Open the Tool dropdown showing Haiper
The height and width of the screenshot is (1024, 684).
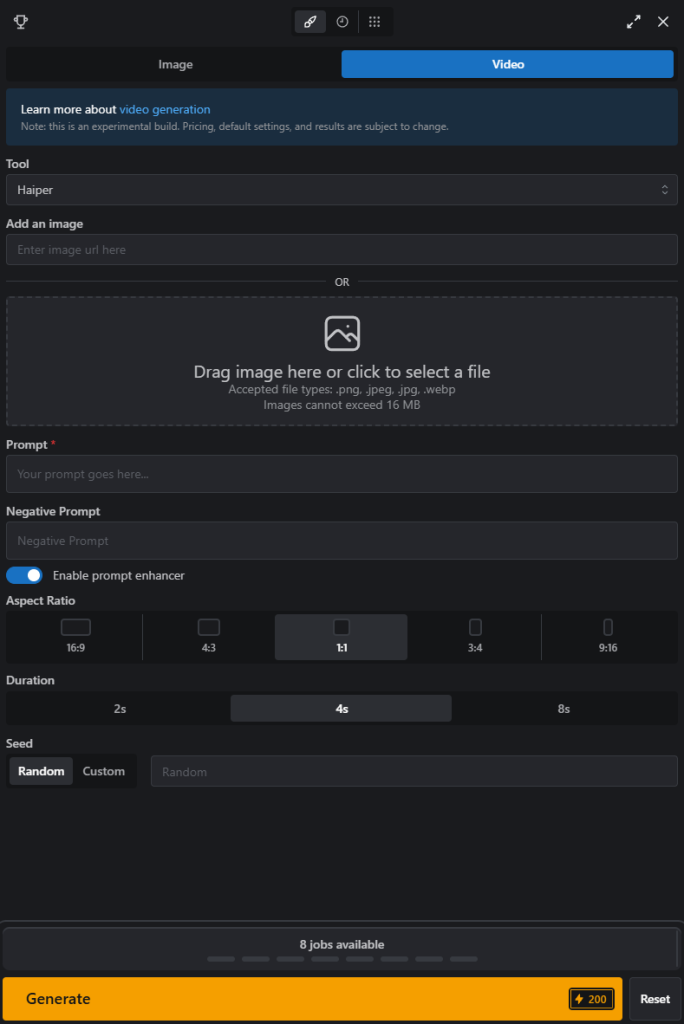pos(342,188)
